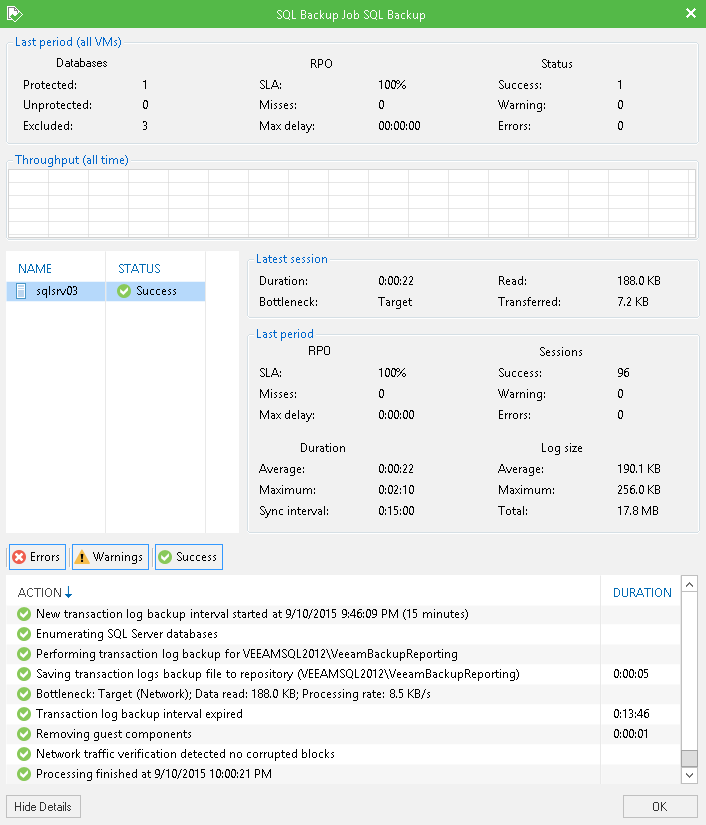Click the log list scrollbar thumb

click(x=689, y=758)
